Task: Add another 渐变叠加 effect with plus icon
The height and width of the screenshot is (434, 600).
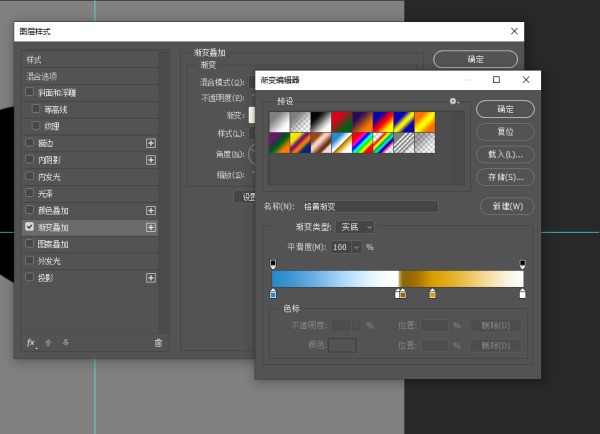Action: 151,227
